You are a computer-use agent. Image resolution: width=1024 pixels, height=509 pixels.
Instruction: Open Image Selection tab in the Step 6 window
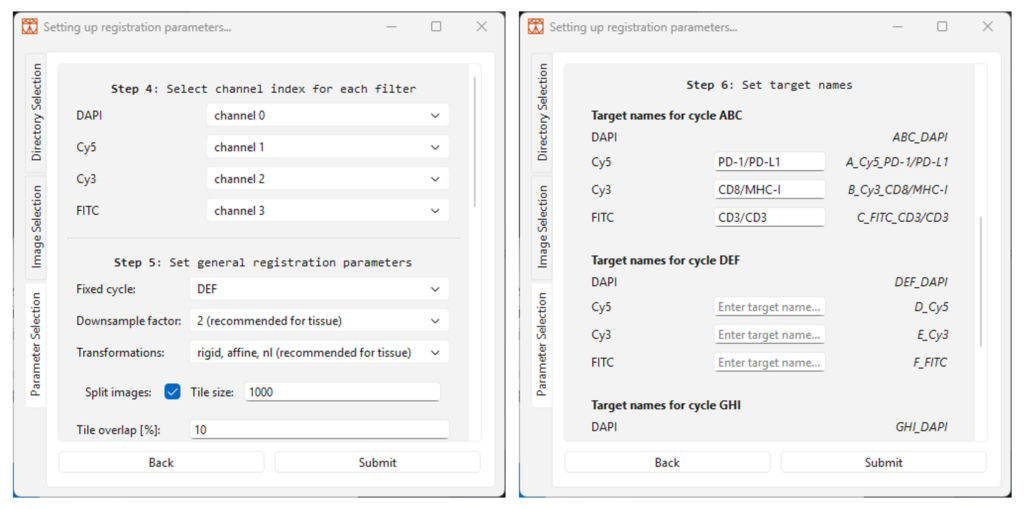coord(542,225)
